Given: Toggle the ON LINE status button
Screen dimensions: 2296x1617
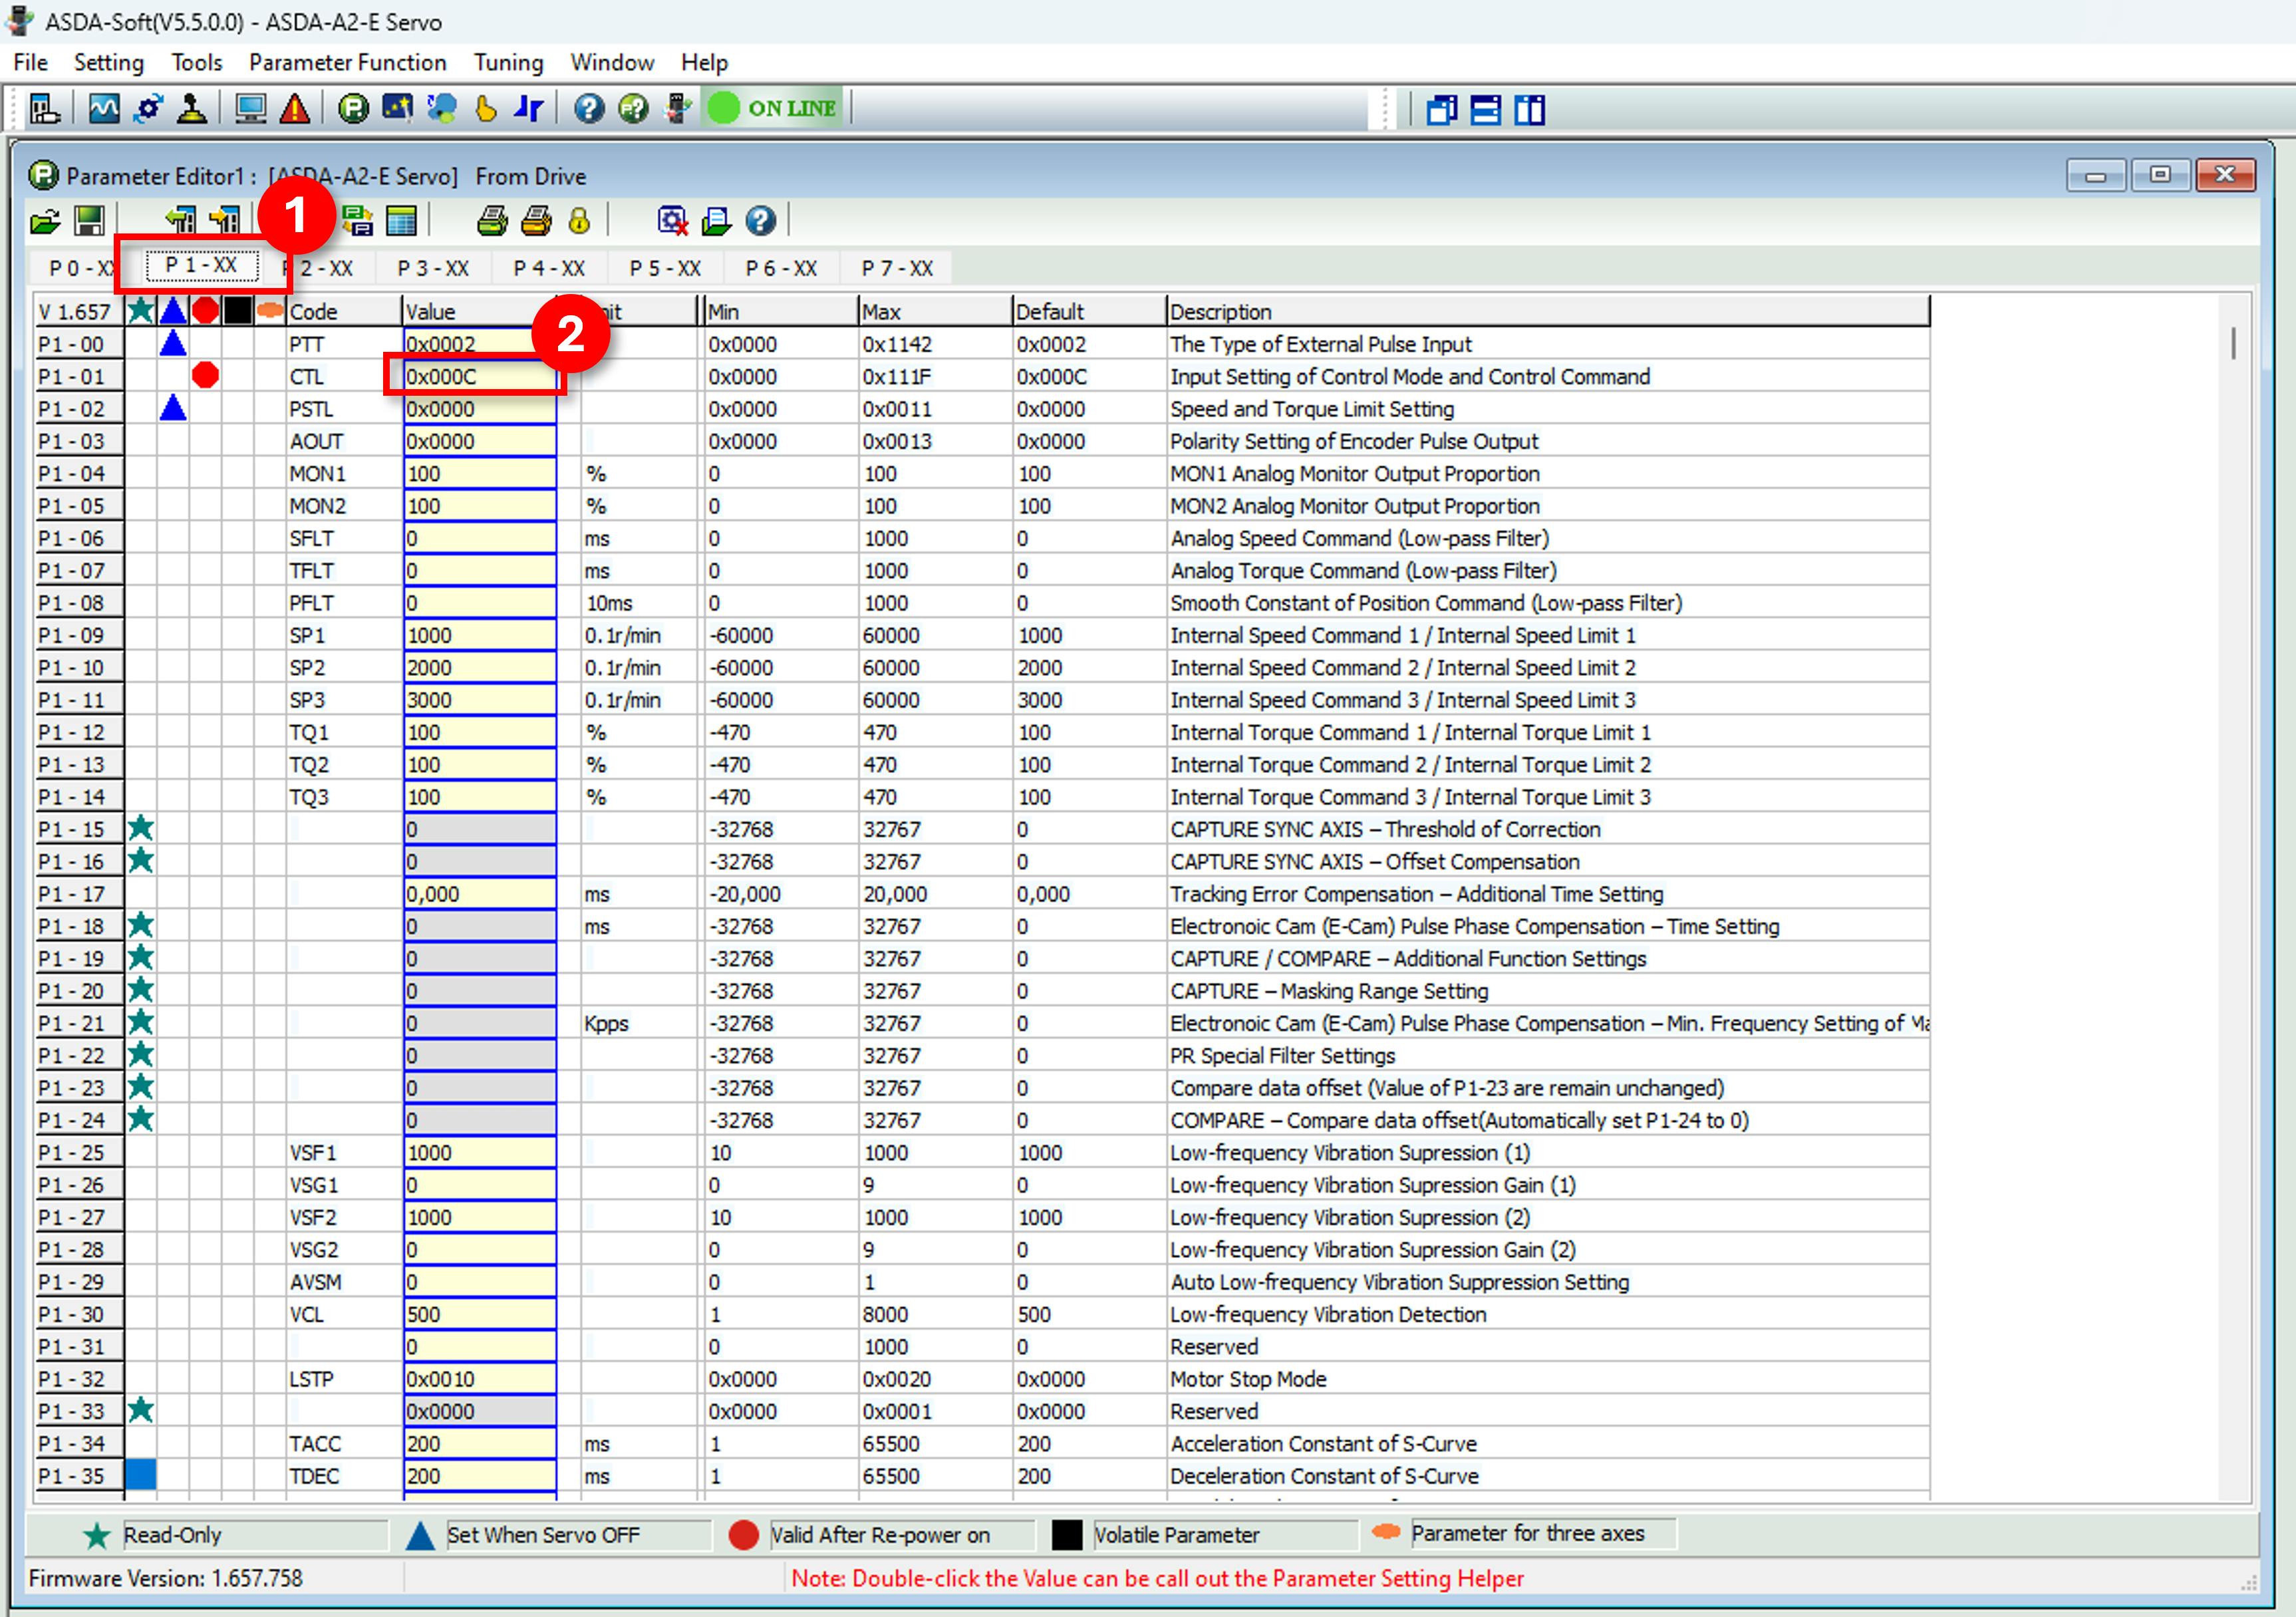Looking at the screenshot, I should tap(774, 108).
